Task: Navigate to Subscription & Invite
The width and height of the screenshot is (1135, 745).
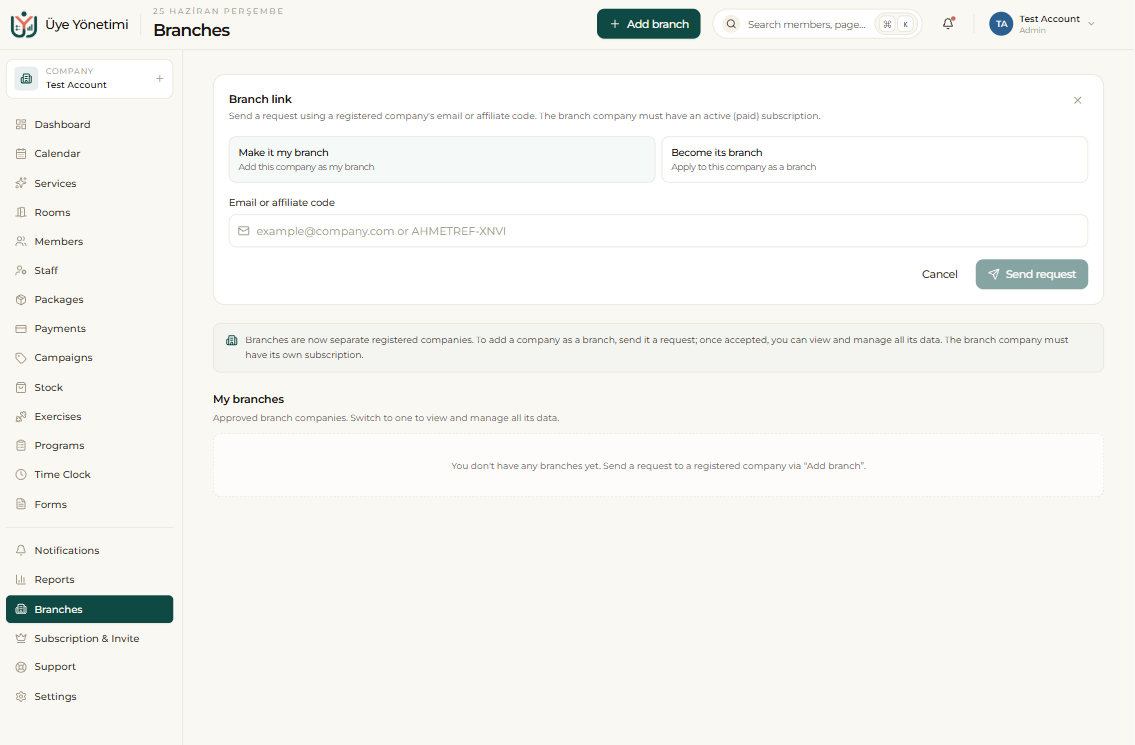Action: [89, 638]
